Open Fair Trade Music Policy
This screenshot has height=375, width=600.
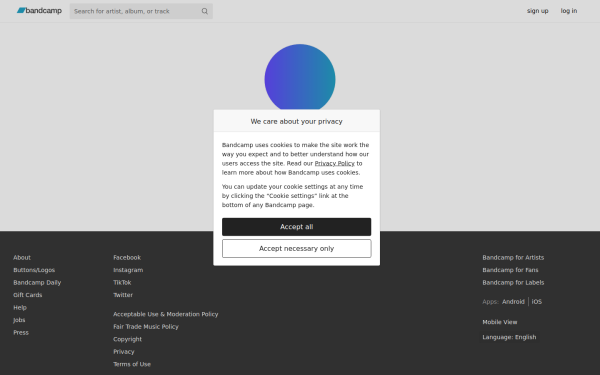pos(146,327)
